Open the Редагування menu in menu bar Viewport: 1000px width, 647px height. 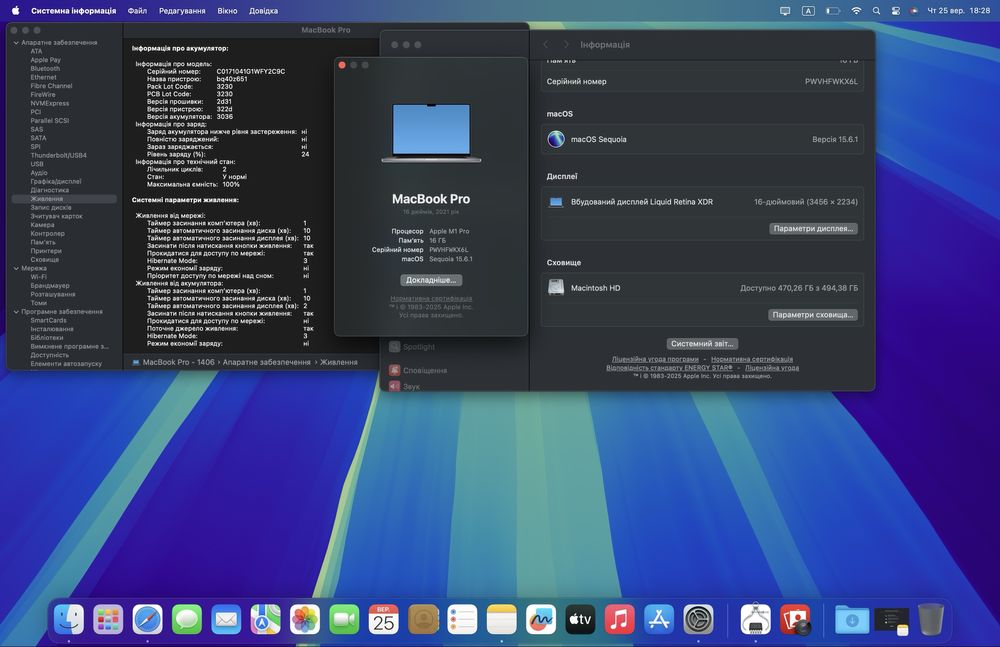click(182, 10)
